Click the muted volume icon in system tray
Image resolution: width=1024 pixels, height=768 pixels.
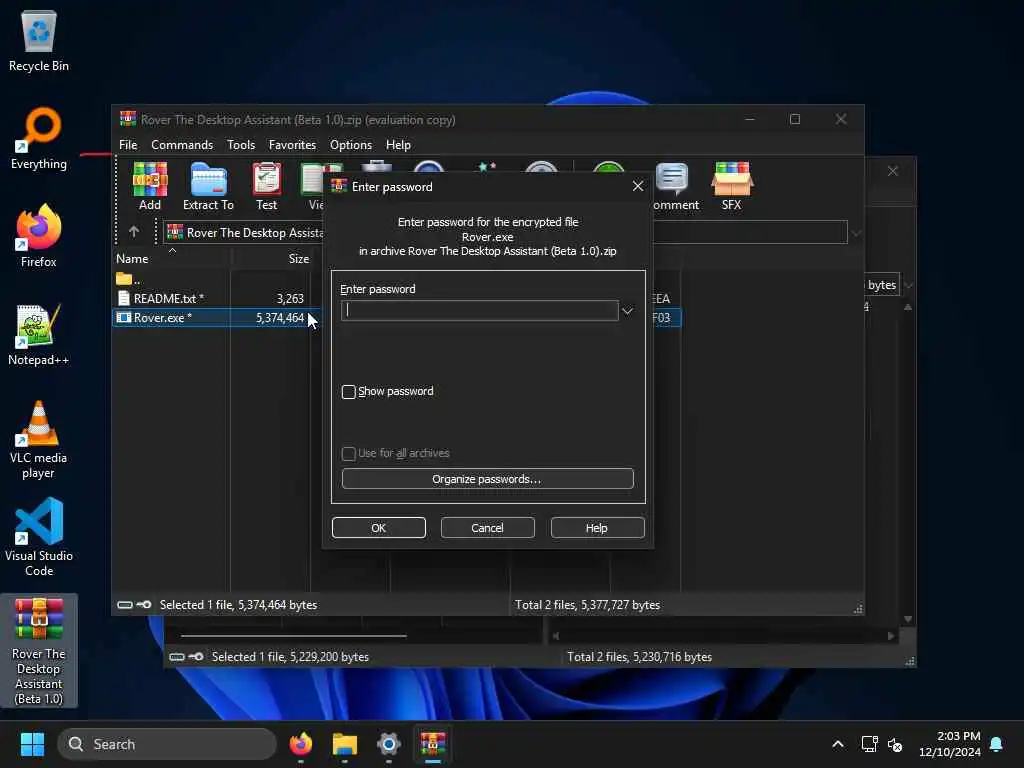895,744
